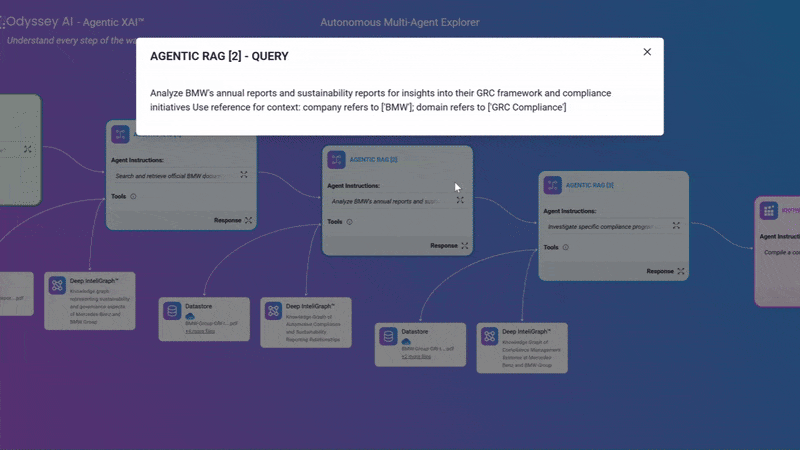The image size is (800, 450).
Task: Click Deep InteliGraph icon for 'Automotive Compliance' graph
Action: tap(273, 311)
